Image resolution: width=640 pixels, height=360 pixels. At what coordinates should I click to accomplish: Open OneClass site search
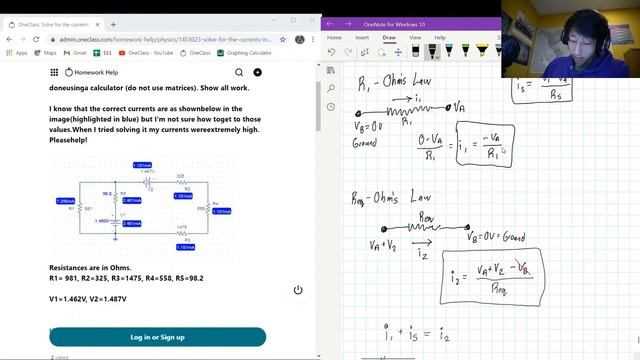point(239,72)
